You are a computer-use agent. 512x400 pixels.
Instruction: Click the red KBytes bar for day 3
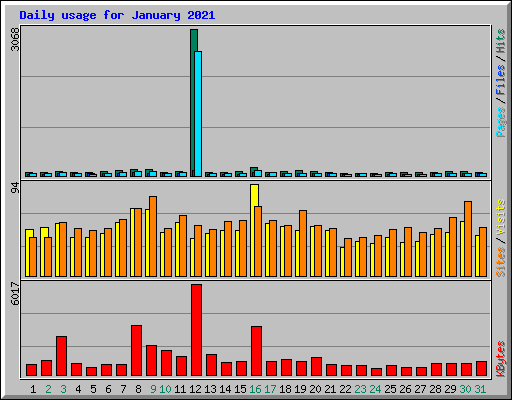tap(61, 356)
